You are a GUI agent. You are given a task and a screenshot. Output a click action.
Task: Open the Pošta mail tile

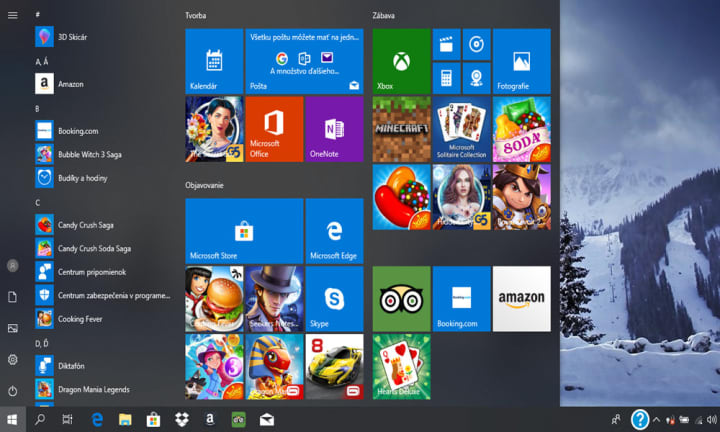(x=304, y=61)
